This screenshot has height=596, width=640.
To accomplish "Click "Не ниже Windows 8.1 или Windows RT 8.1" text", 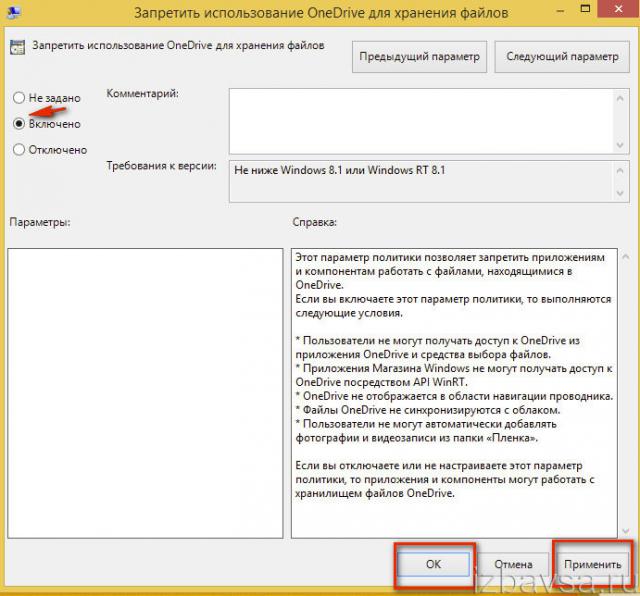I will [x=340, y=170].
